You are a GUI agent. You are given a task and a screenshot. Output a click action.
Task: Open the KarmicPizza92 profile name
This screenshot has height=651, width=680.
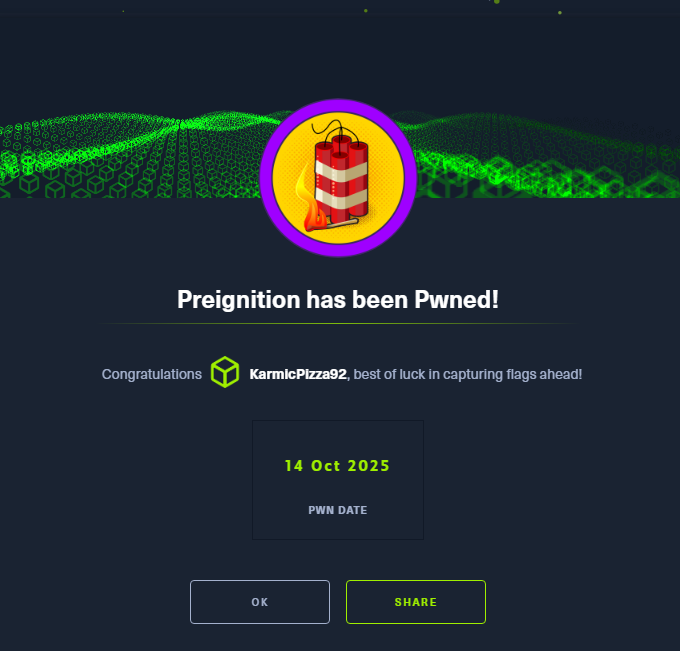[298, 374]
